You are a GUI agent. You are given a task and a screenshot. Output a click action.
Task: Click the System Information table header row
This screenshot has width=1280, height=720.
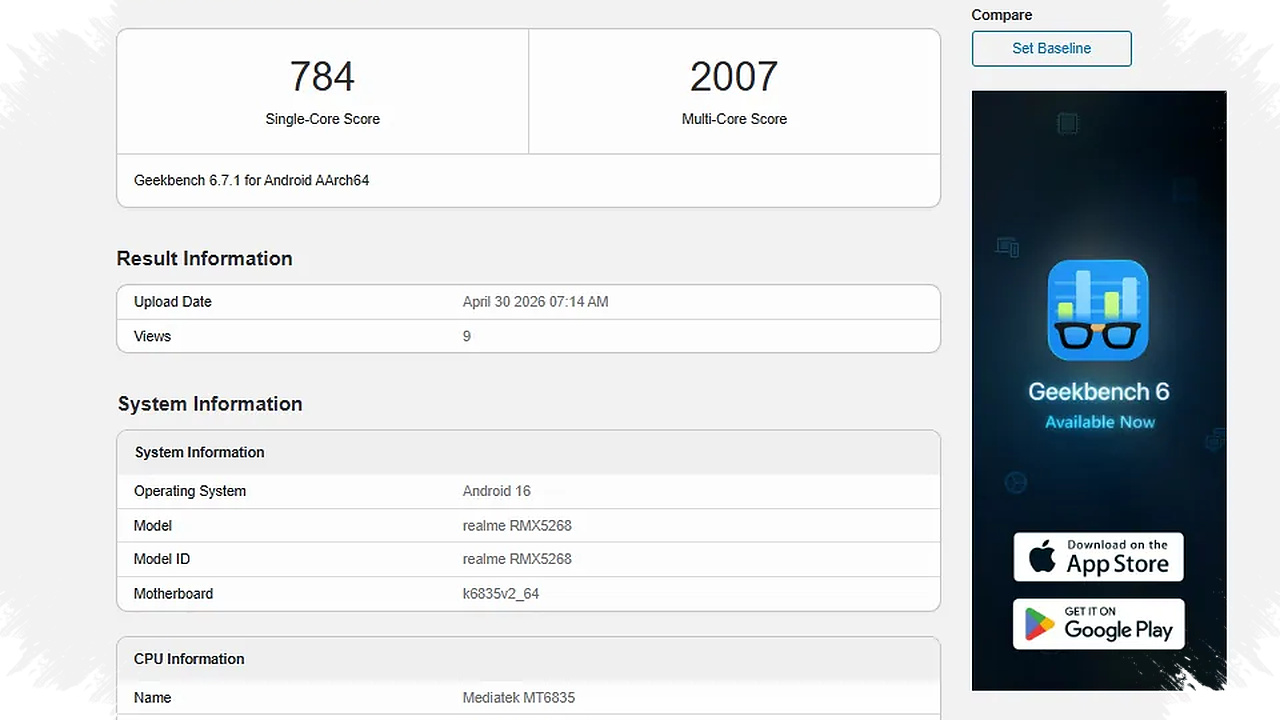click(528, 452)
